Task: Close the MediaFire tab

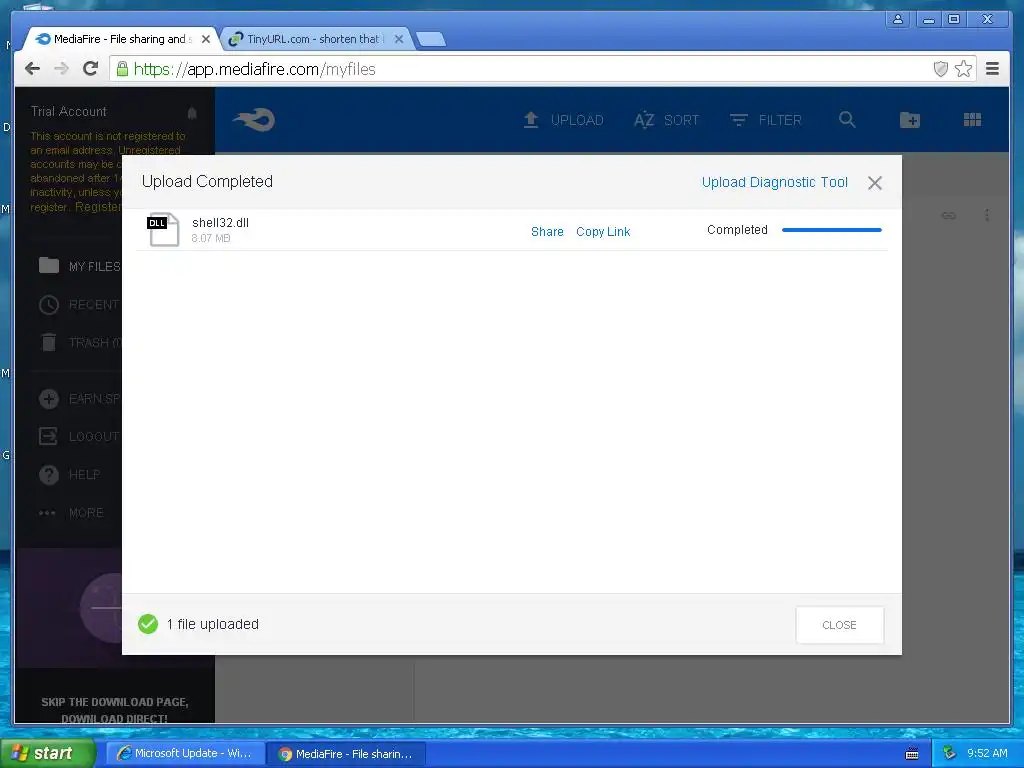Action: pyautogui.click(x=206, y=39)
